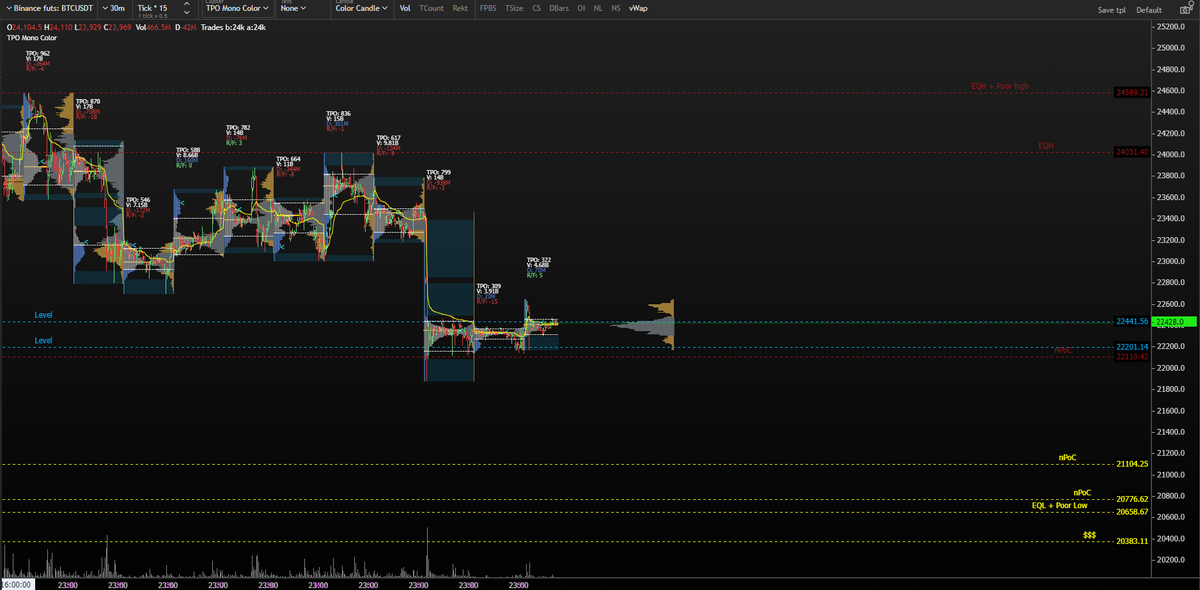Click the TPO: 309 profile stats
The width and height of the screenshot is (1200, 590).
[x=489, y=293]
